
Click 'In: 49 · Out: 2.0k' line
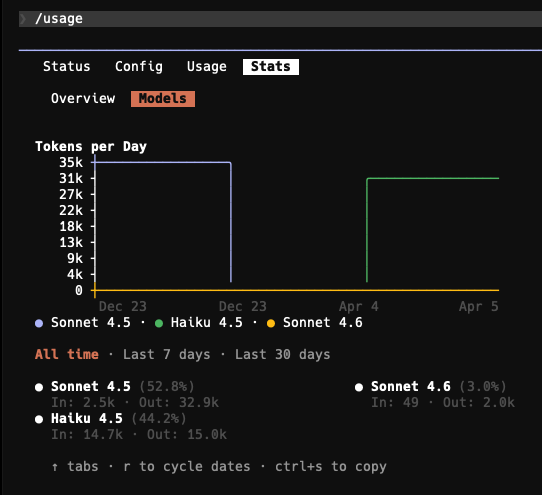pos(443,402)
